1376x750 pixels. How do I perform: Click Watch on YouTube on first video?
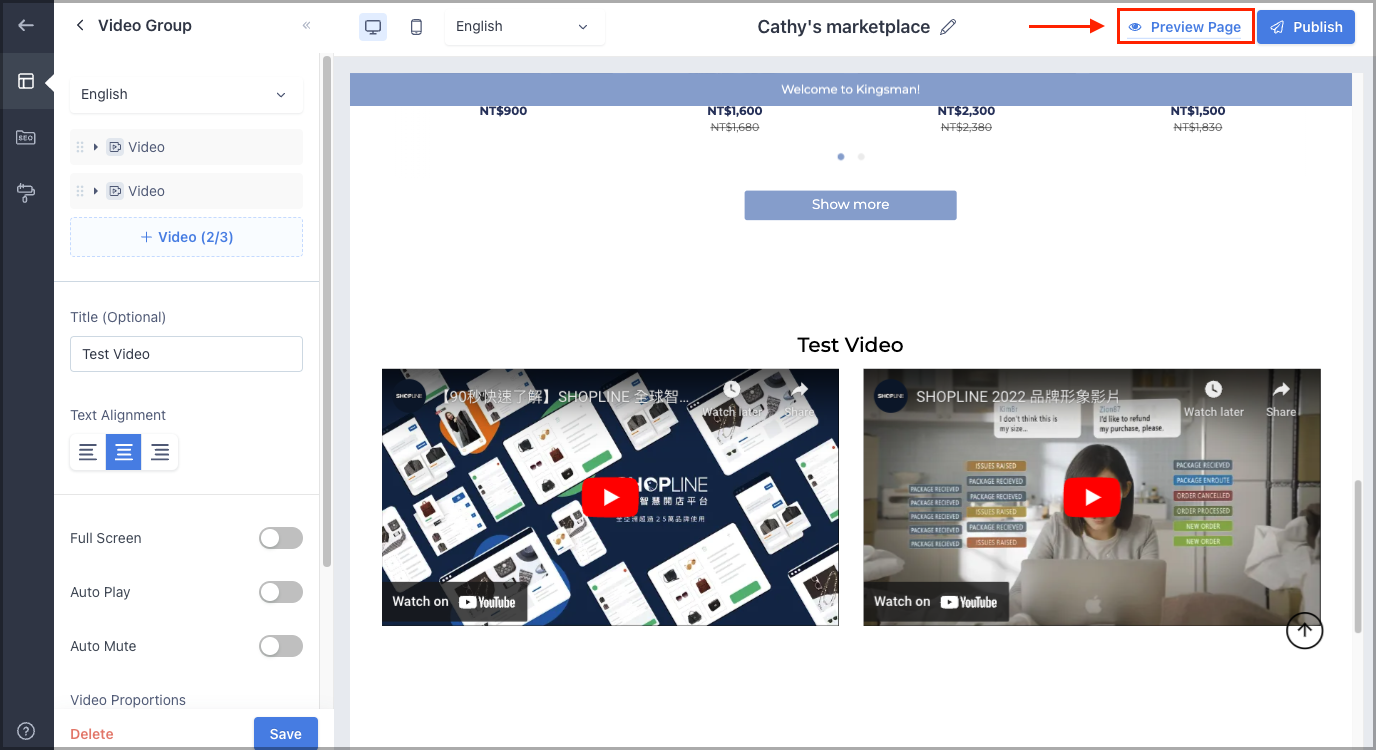[454, 602]
